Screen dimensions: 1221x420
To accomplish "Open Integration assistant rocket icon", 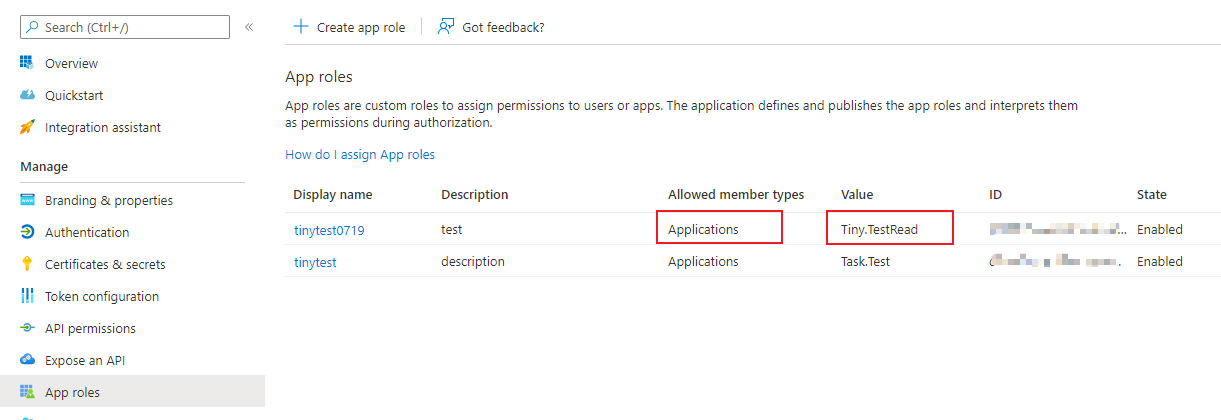I will tap(27, 127).
